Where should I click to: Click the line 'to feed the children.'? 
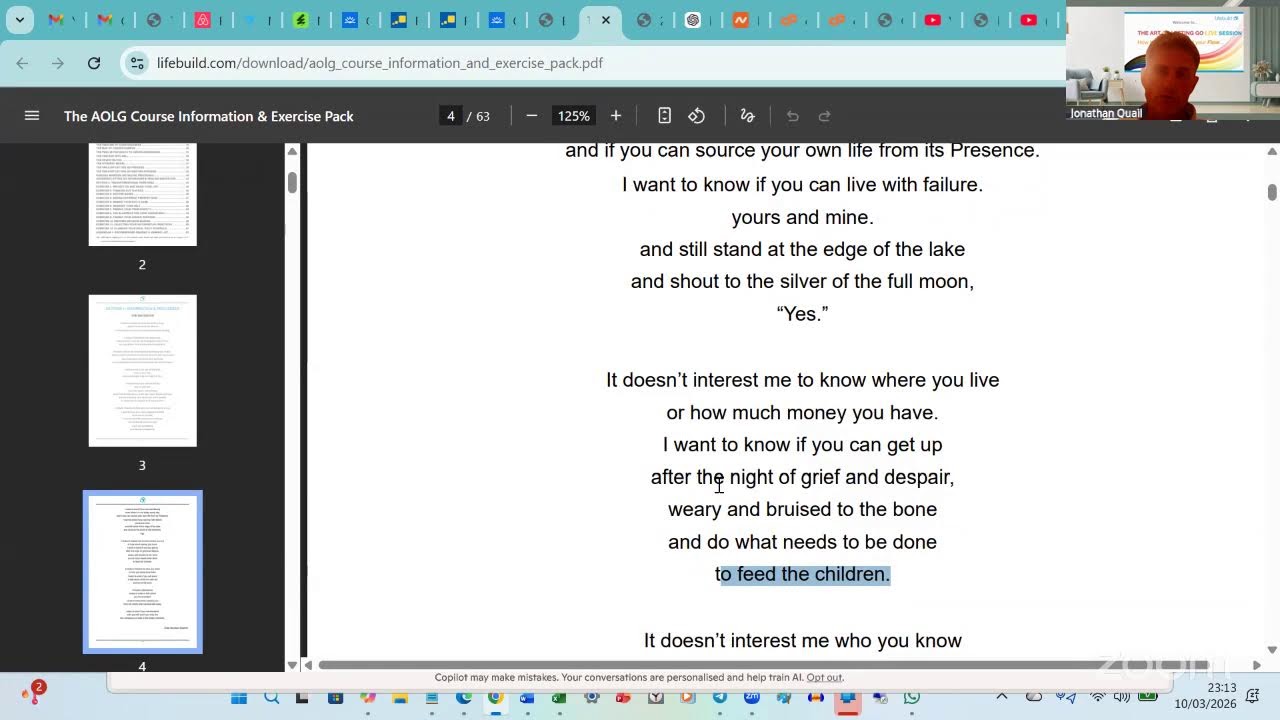tap(803, 574)
